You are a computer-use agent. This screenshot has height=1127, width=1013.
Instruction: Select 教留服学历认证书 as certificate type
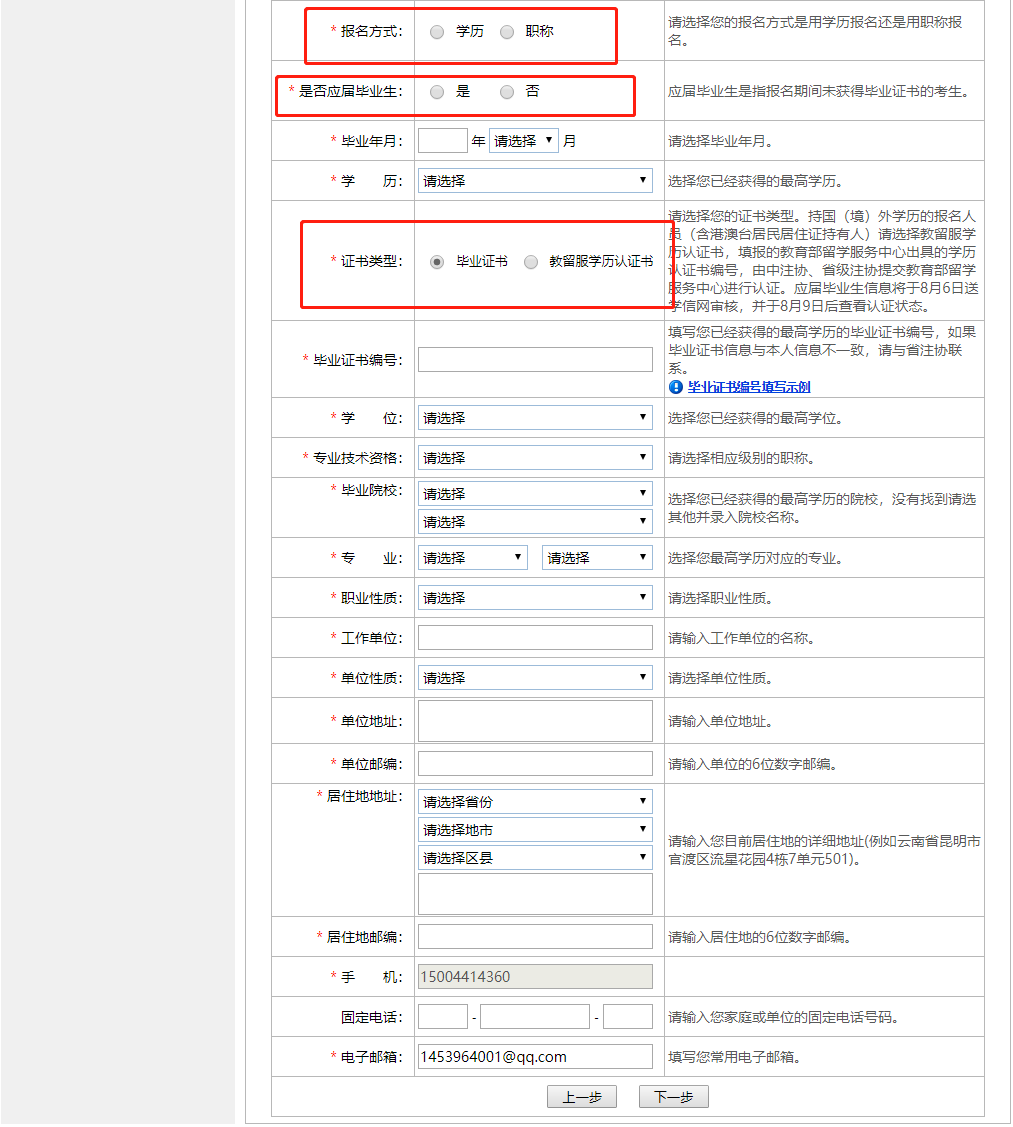click(x=530, y=261)
